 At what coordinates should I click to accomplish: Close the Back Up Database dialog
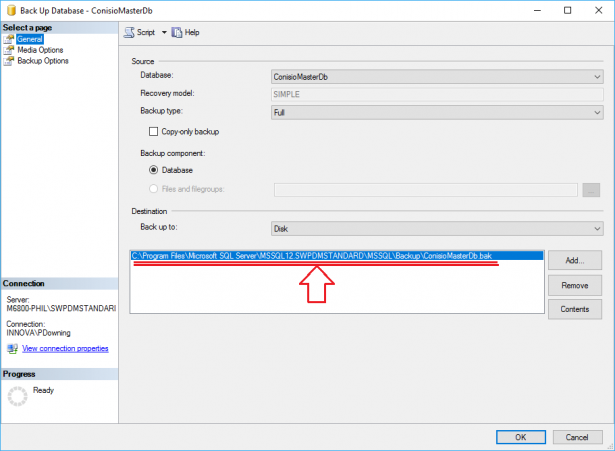(x=599, y=11)
